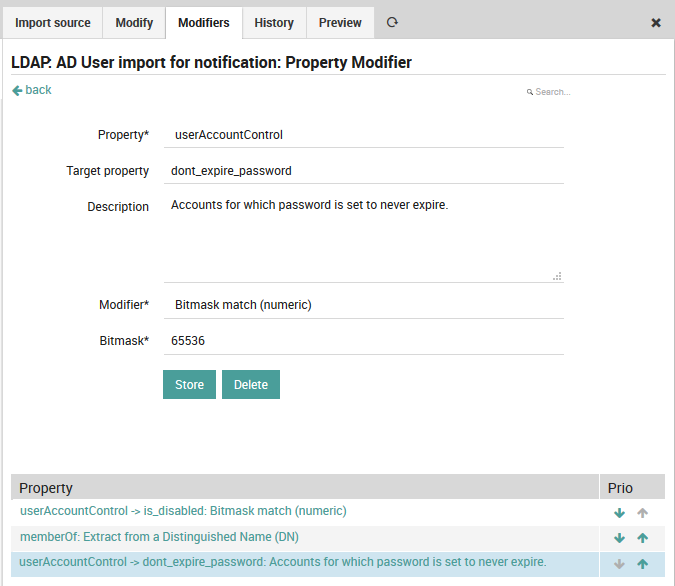Screen dimensions: 675x586
Task: Open the memberOf Extract from DN row
Action: (x=159, y=537)
